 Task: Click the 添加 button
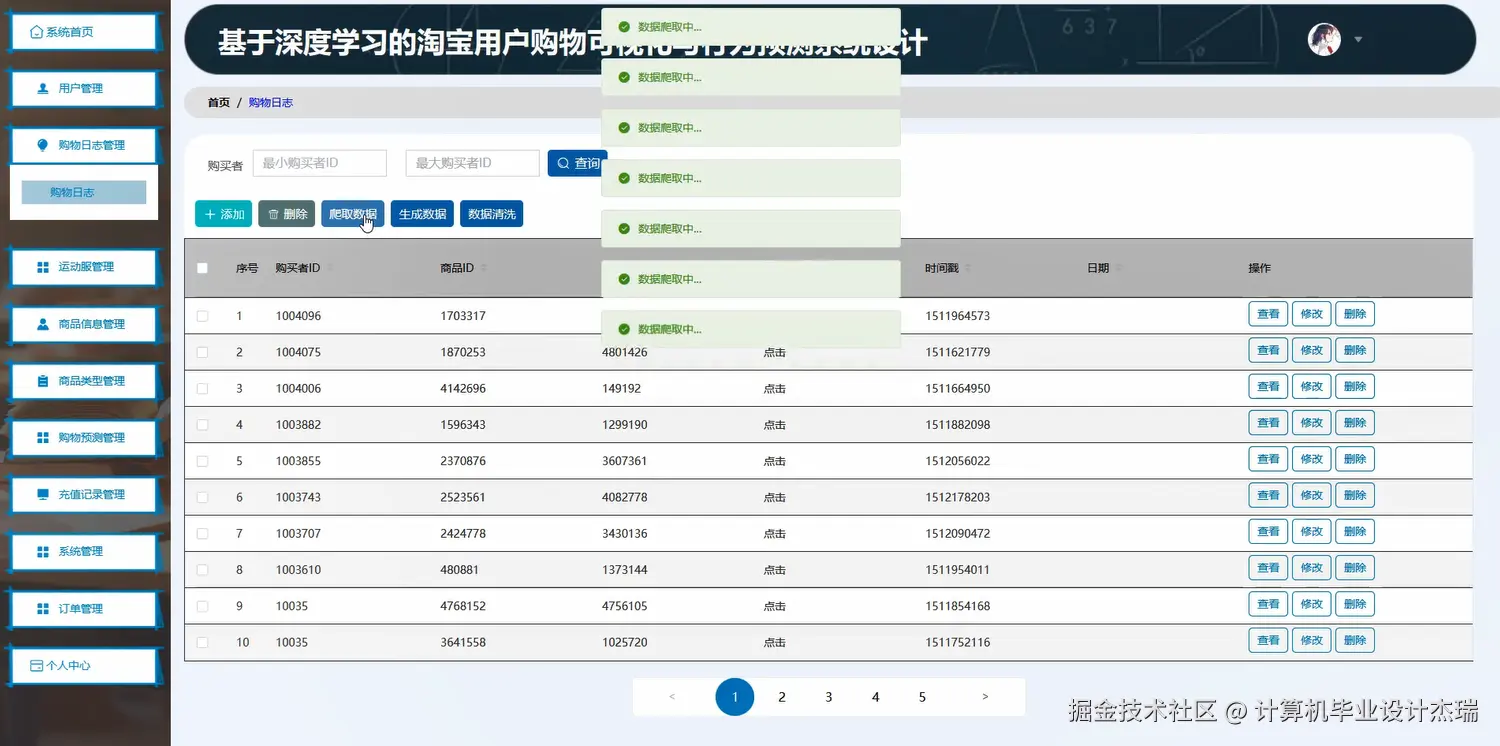223,214
